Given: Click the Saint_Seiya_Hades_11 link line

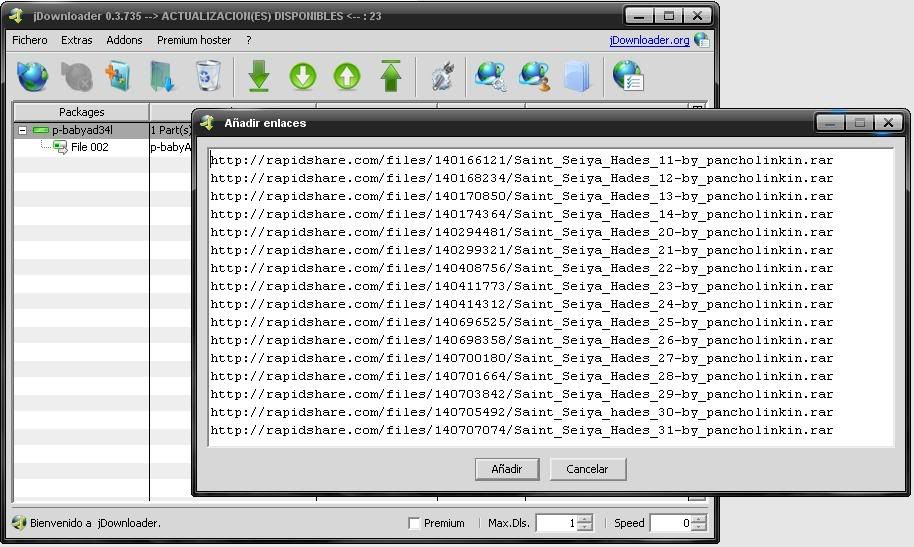Looking at the screenshot, I should coord(522,160).
